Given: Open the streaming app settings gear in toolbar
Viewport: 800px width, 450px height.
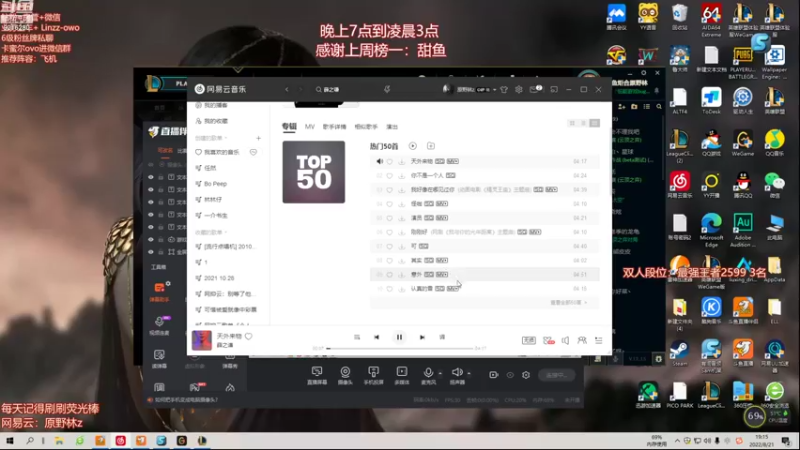Looking at the screenshot, I should coord(526,375).
